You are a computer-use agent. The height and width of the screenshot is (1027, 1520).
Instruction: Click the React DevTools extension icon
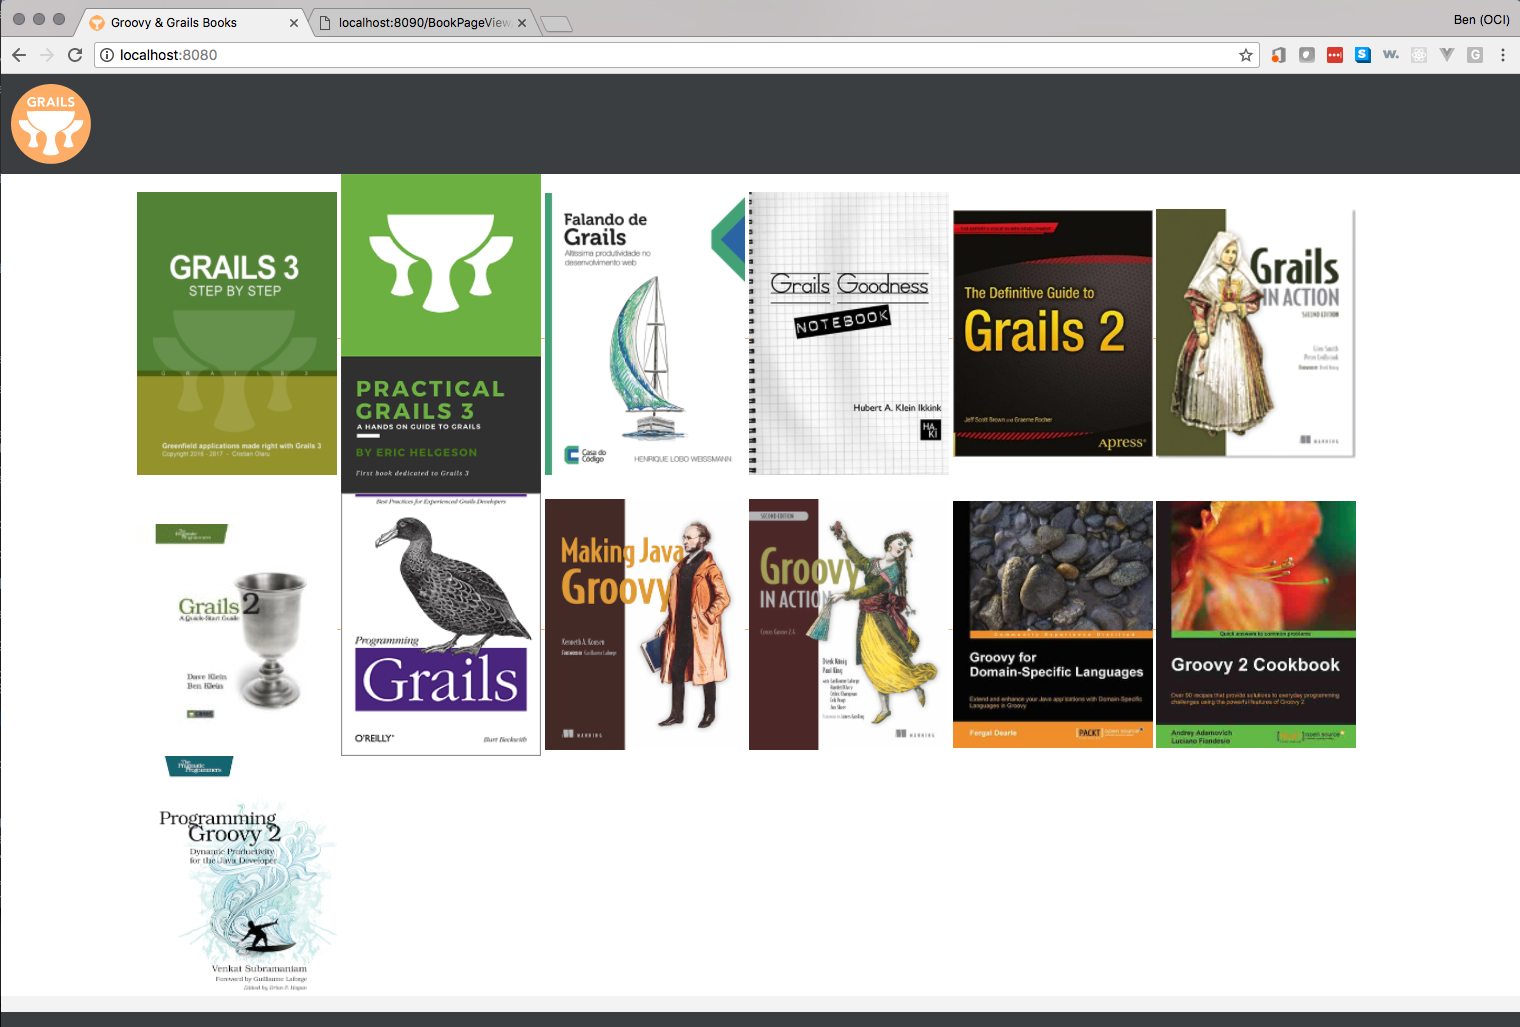1418,55
